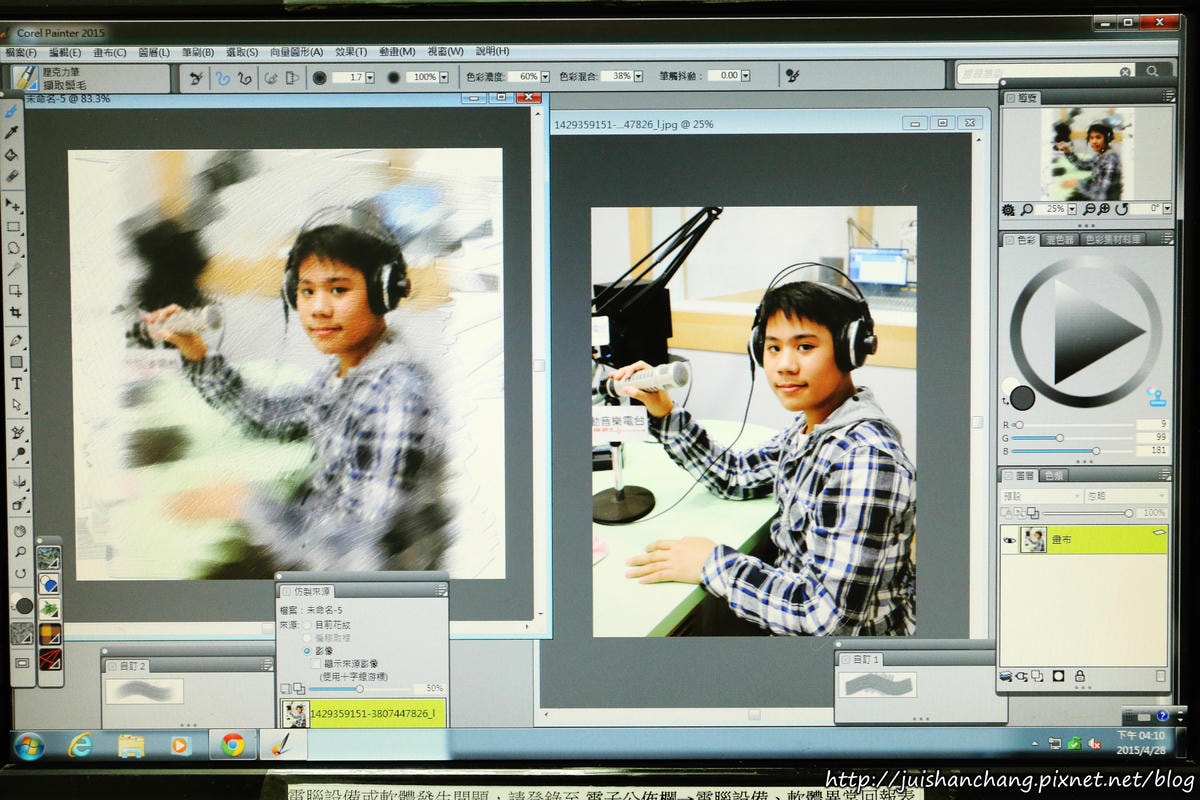This screenshot has width=1200, height=800.
Task: Click the clone color stamp icon
Action: [x=1157, y=397]
